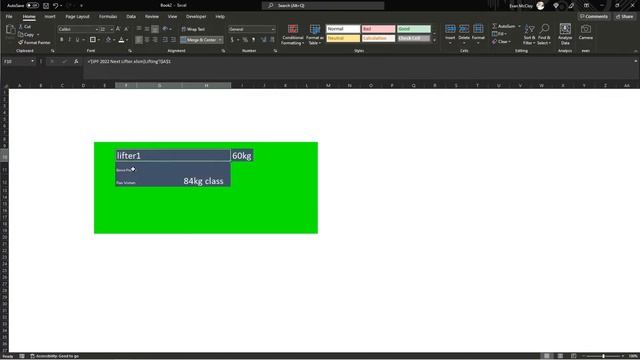The height and width of the screenshot is (360, 640).
Task: Apply the Normal cell style
Action: tap(343, 29)
